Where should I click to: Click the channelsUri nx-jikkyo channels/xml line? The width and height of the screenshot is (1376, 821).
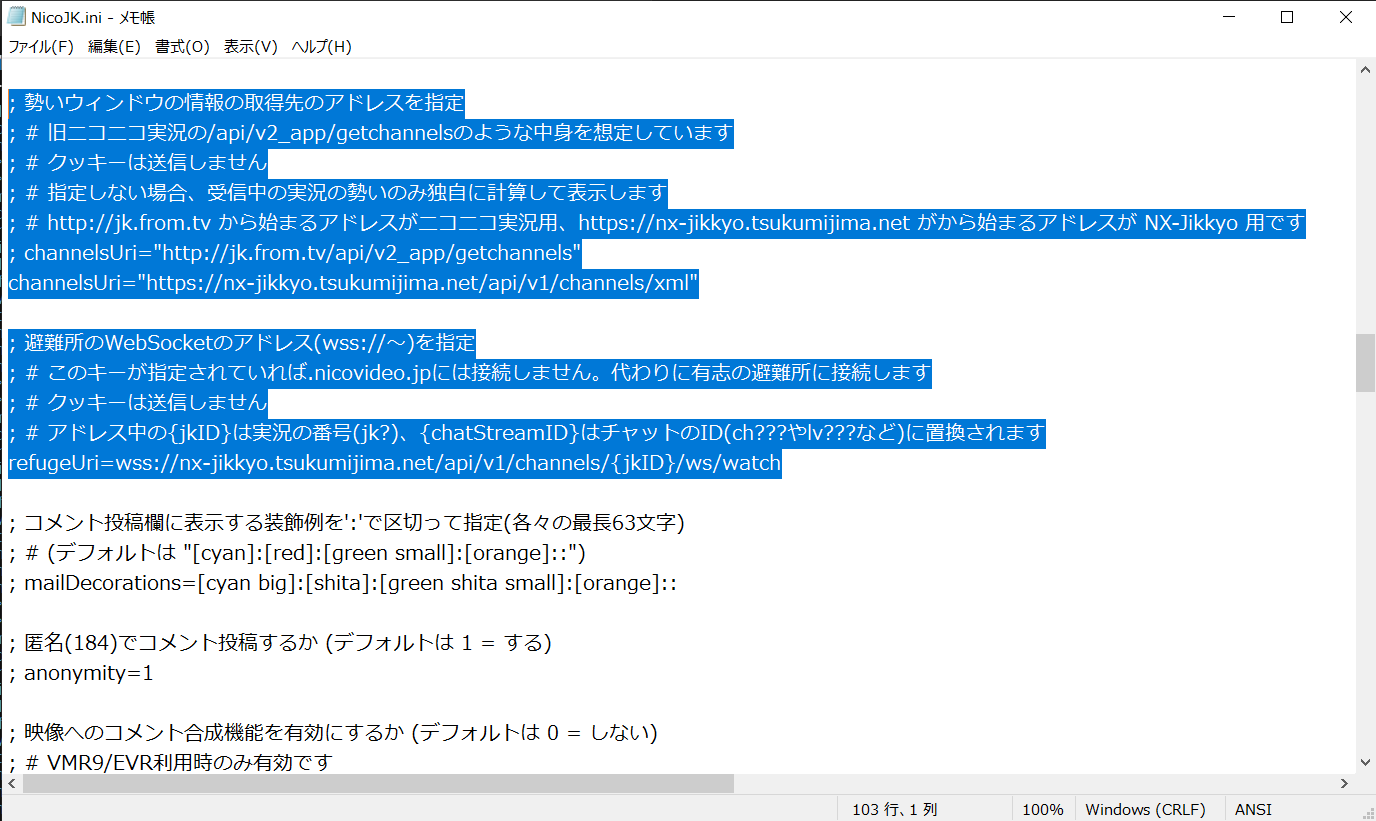pos(353,282)
